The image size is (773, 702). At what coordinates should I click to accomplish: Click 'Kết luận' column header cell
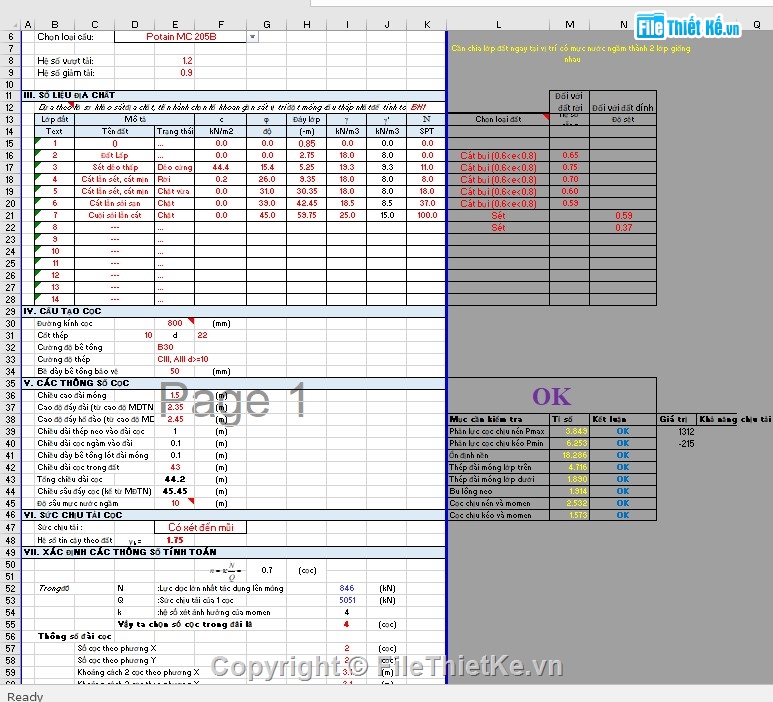pyautogui.click(x=623, y=419)
